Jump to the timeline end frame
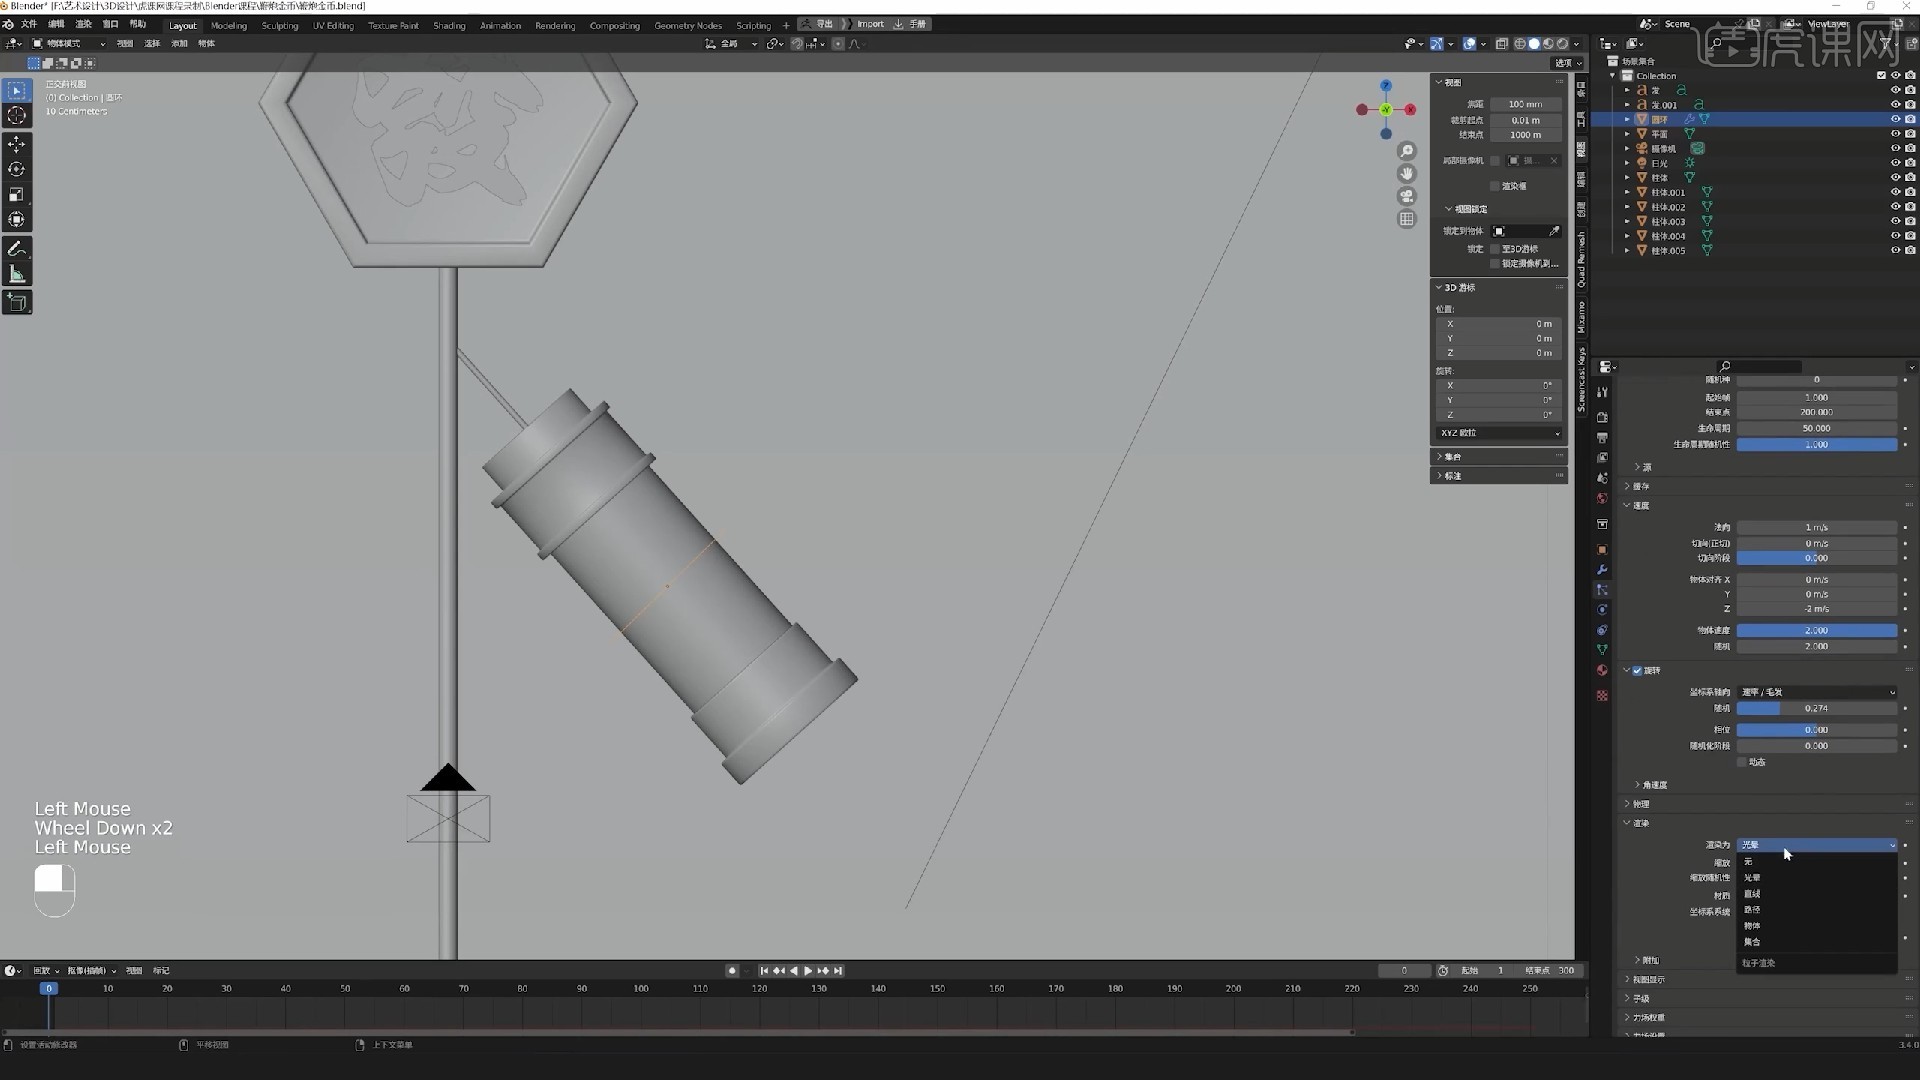 pyautogui.click(x=838, y=971)
